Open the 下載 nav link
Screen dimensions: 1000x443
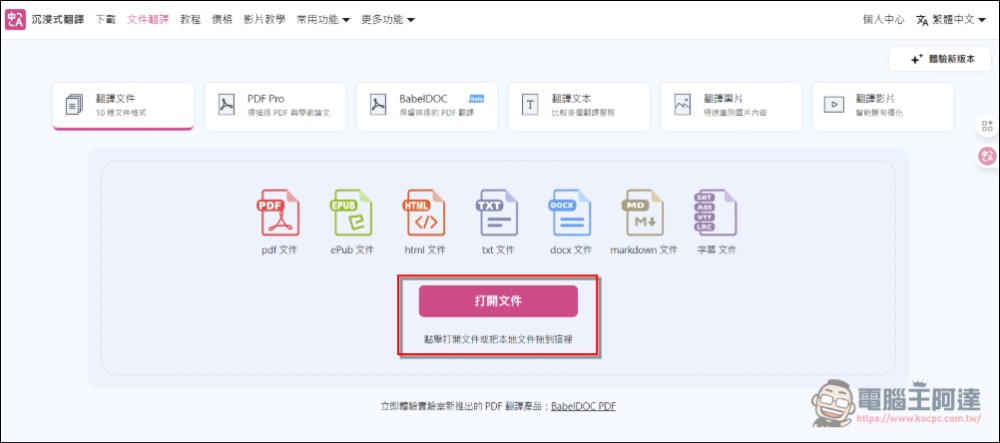[x=105, y=20]
